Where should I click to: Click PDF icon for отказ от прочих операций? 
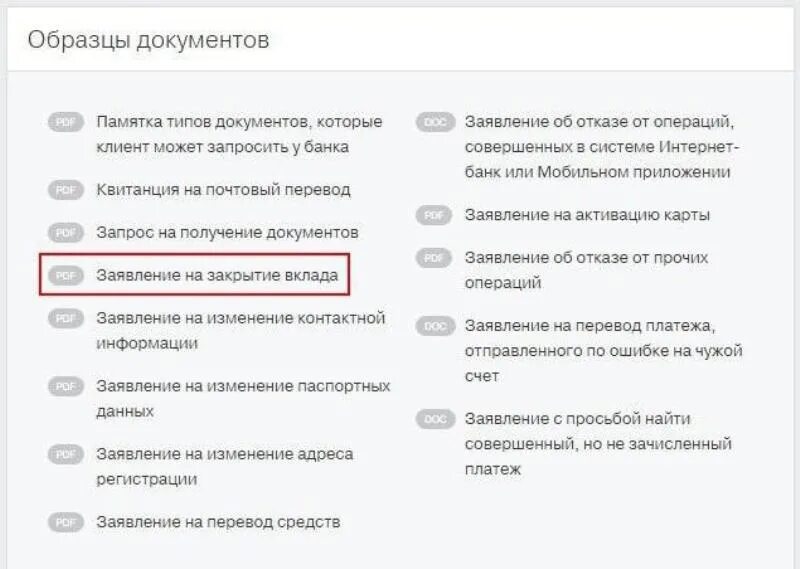[434, 258]
